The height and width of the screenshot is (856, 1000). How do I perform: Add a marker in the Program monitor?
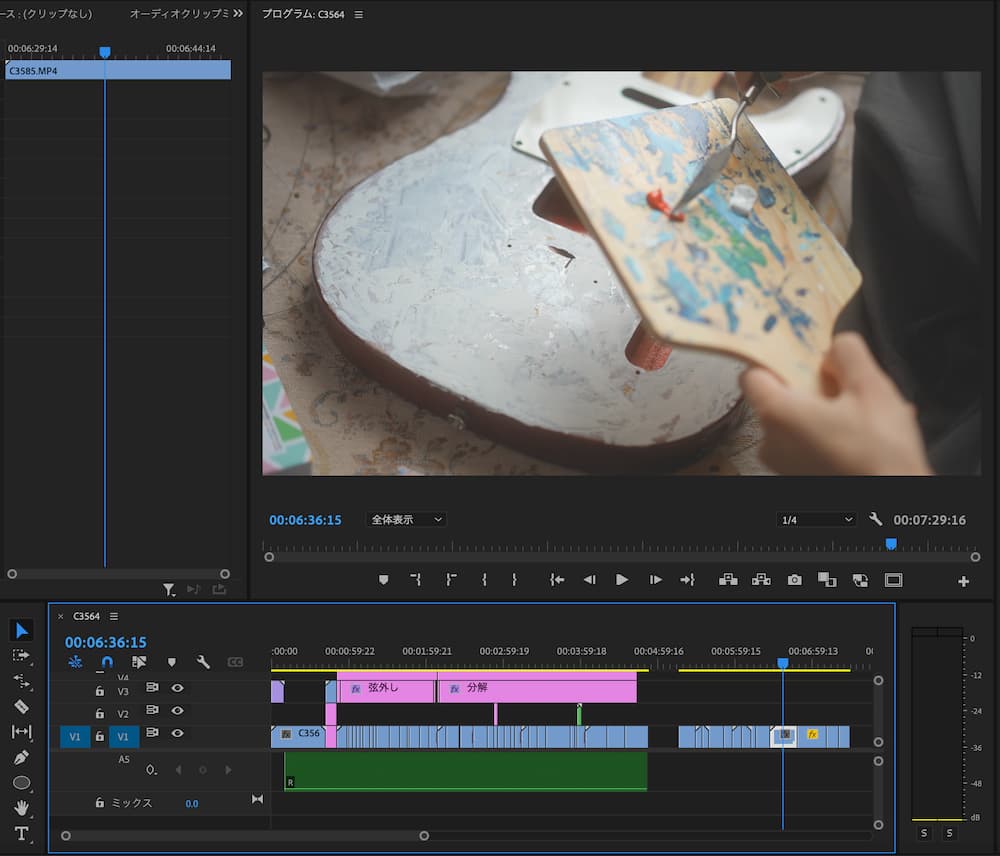pos(383,580)
